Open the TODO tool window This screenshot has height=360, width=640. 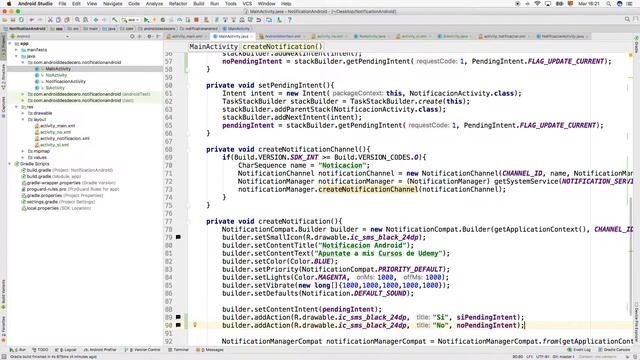point(40,350)
